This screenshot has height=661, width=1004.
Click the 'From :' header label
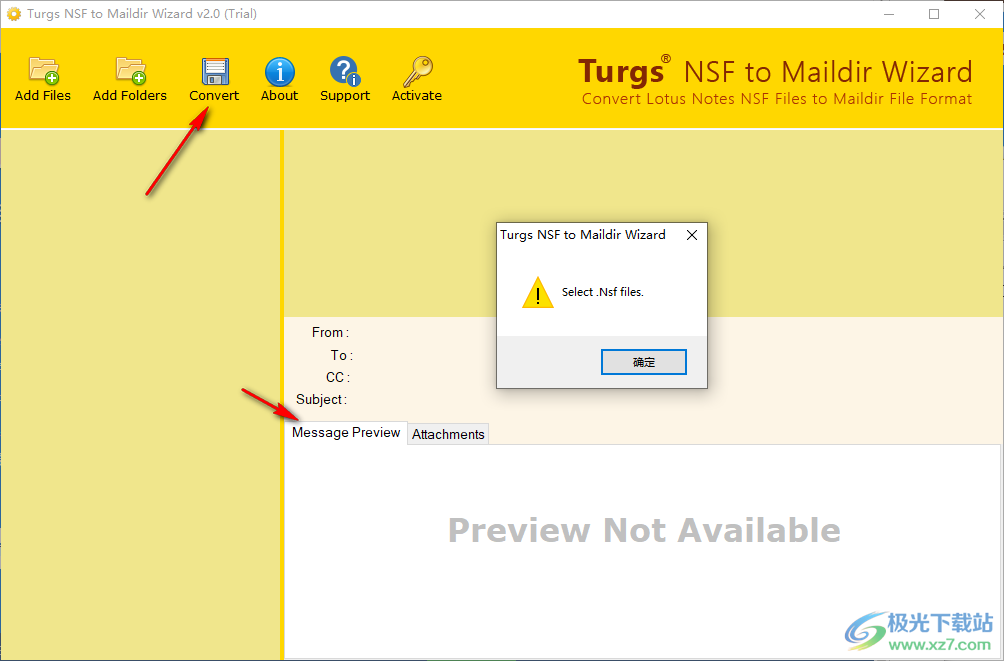tap(330, 332)
